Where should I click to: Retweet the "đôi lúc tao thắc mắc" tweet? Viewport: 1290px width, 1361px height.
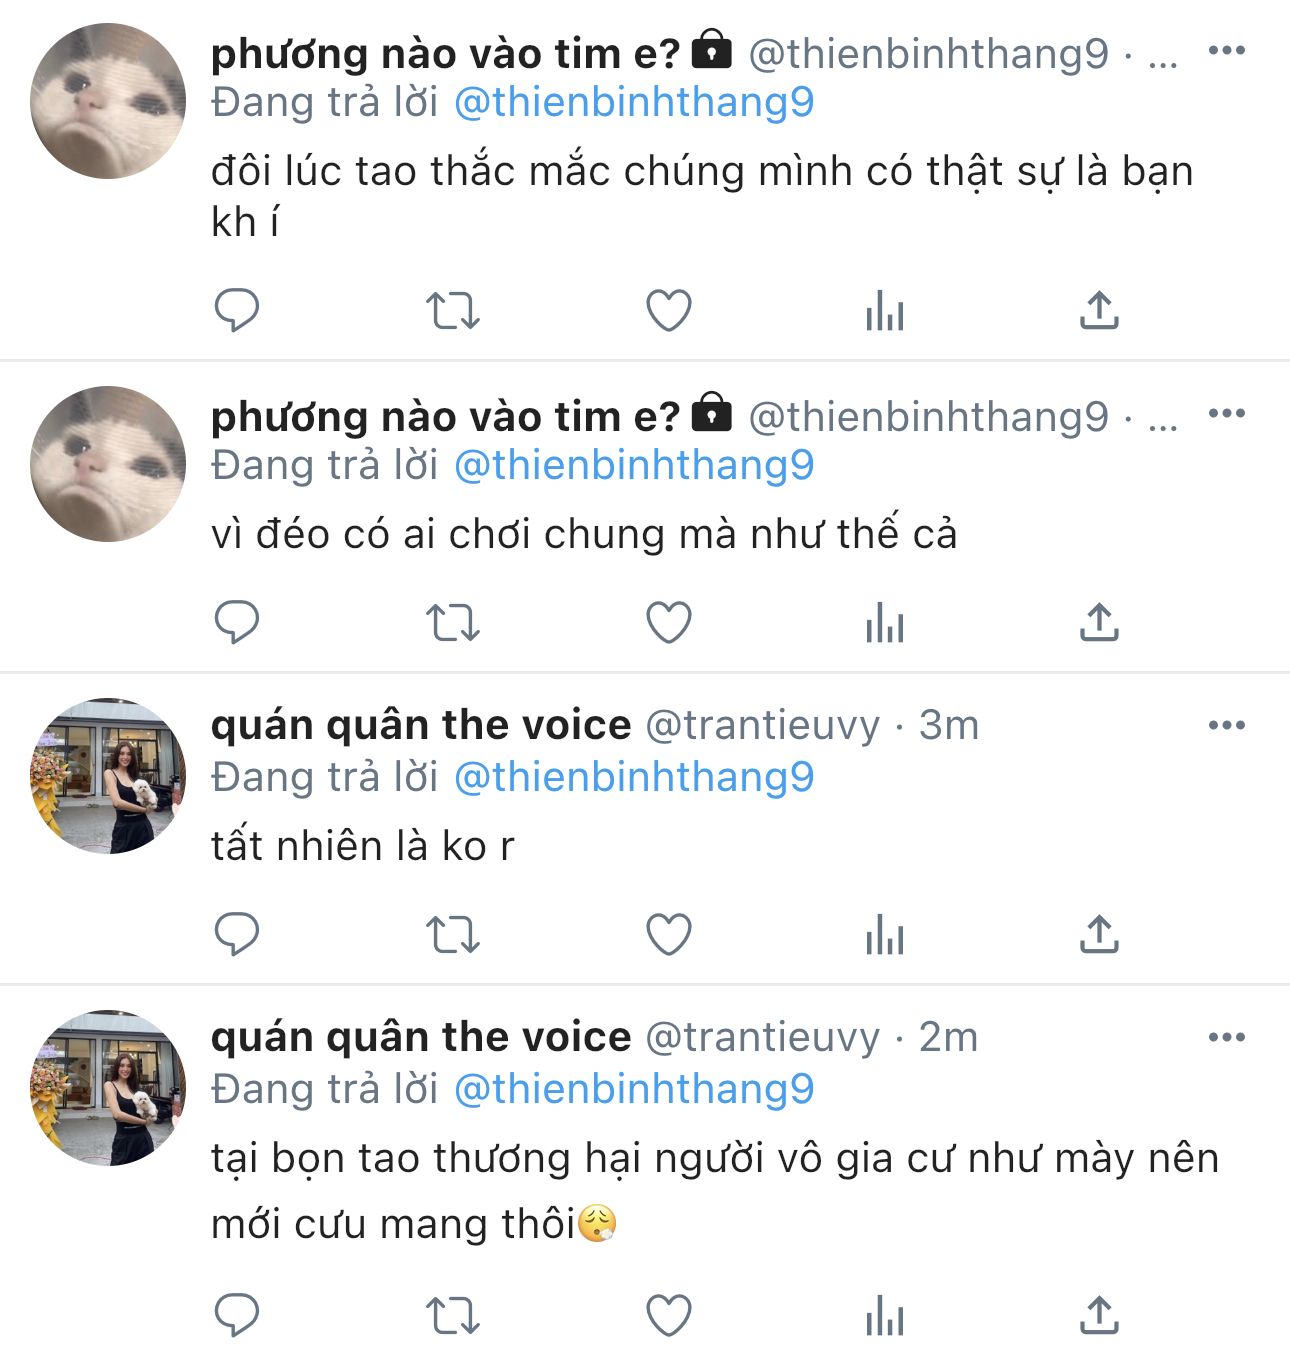pos(453,310)
